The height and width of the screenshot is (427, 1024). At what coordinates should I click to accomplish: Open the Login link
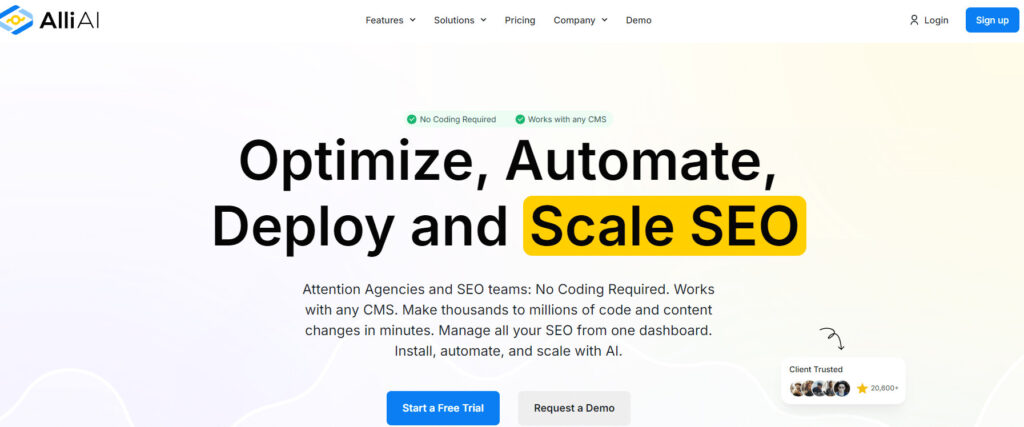[x=936, y=20]
